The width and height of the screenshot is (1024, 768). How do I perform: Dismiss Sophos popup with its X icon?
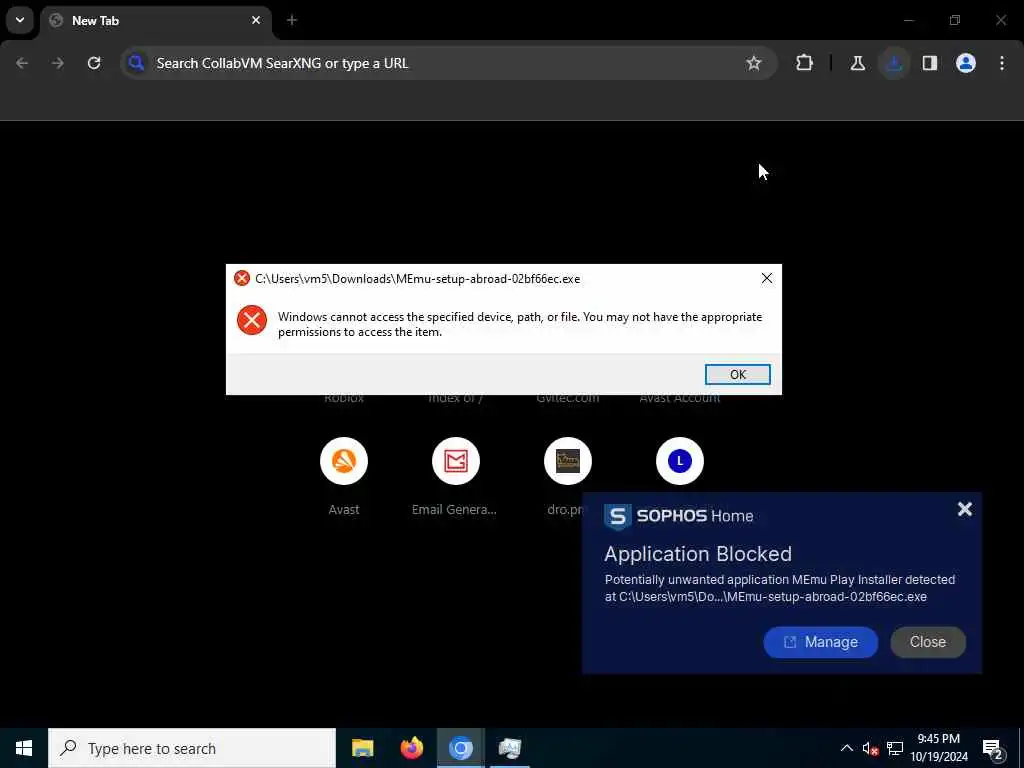964,509
